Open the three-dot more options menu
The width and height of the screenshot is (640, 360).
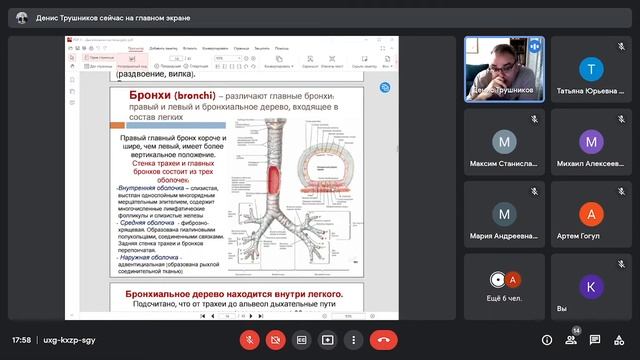[353, 340]
